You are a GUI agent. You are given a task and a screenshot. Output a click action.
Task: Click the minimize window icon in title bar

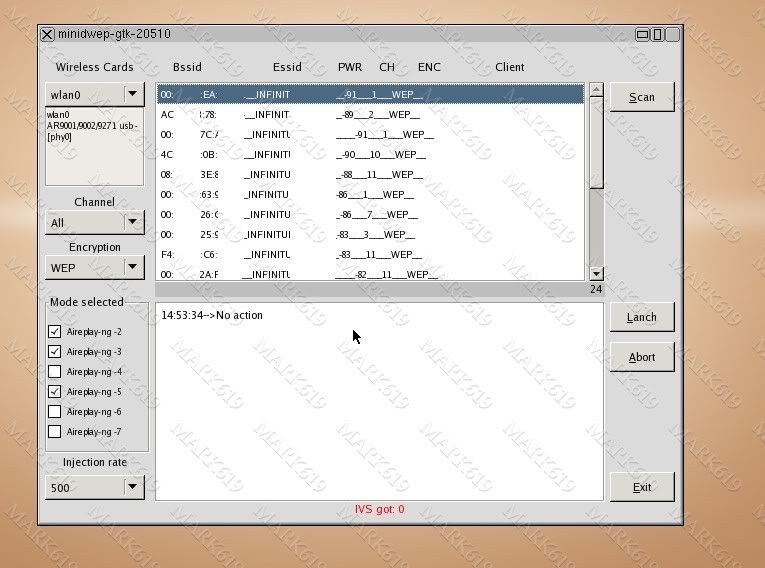coord(642,34)
